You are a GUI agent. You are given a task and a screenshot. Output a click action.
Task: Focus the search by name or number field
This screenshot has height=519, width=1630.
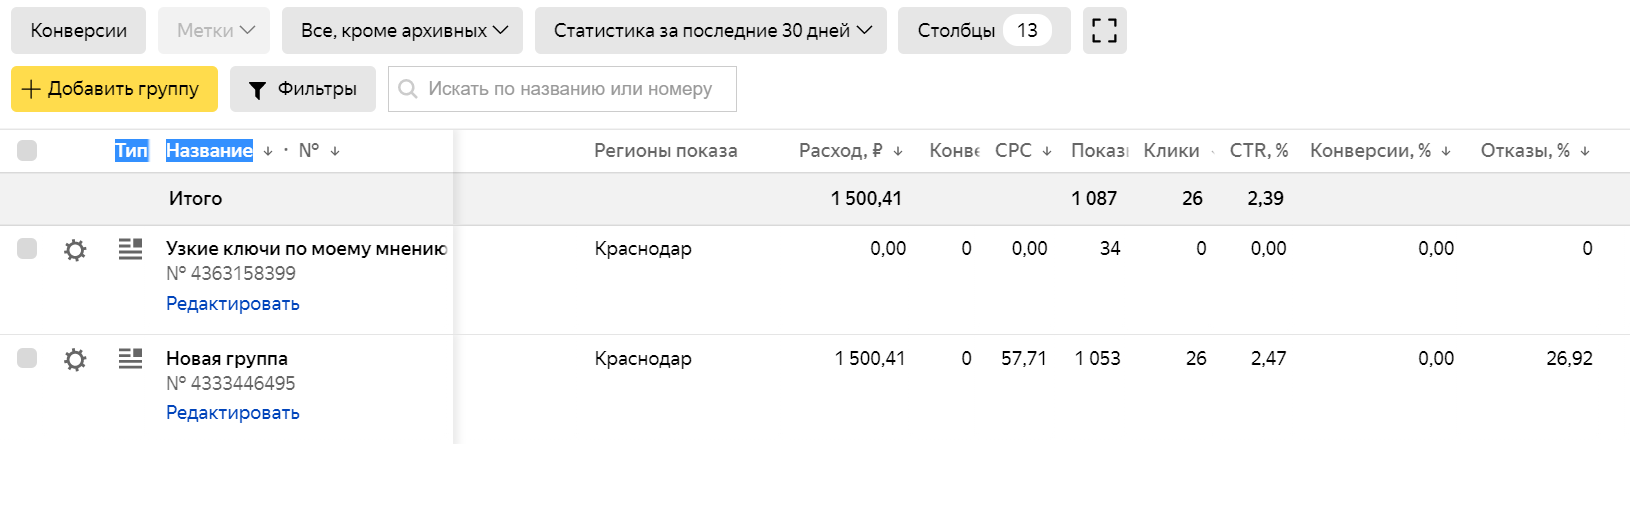(x=562, y=89)
